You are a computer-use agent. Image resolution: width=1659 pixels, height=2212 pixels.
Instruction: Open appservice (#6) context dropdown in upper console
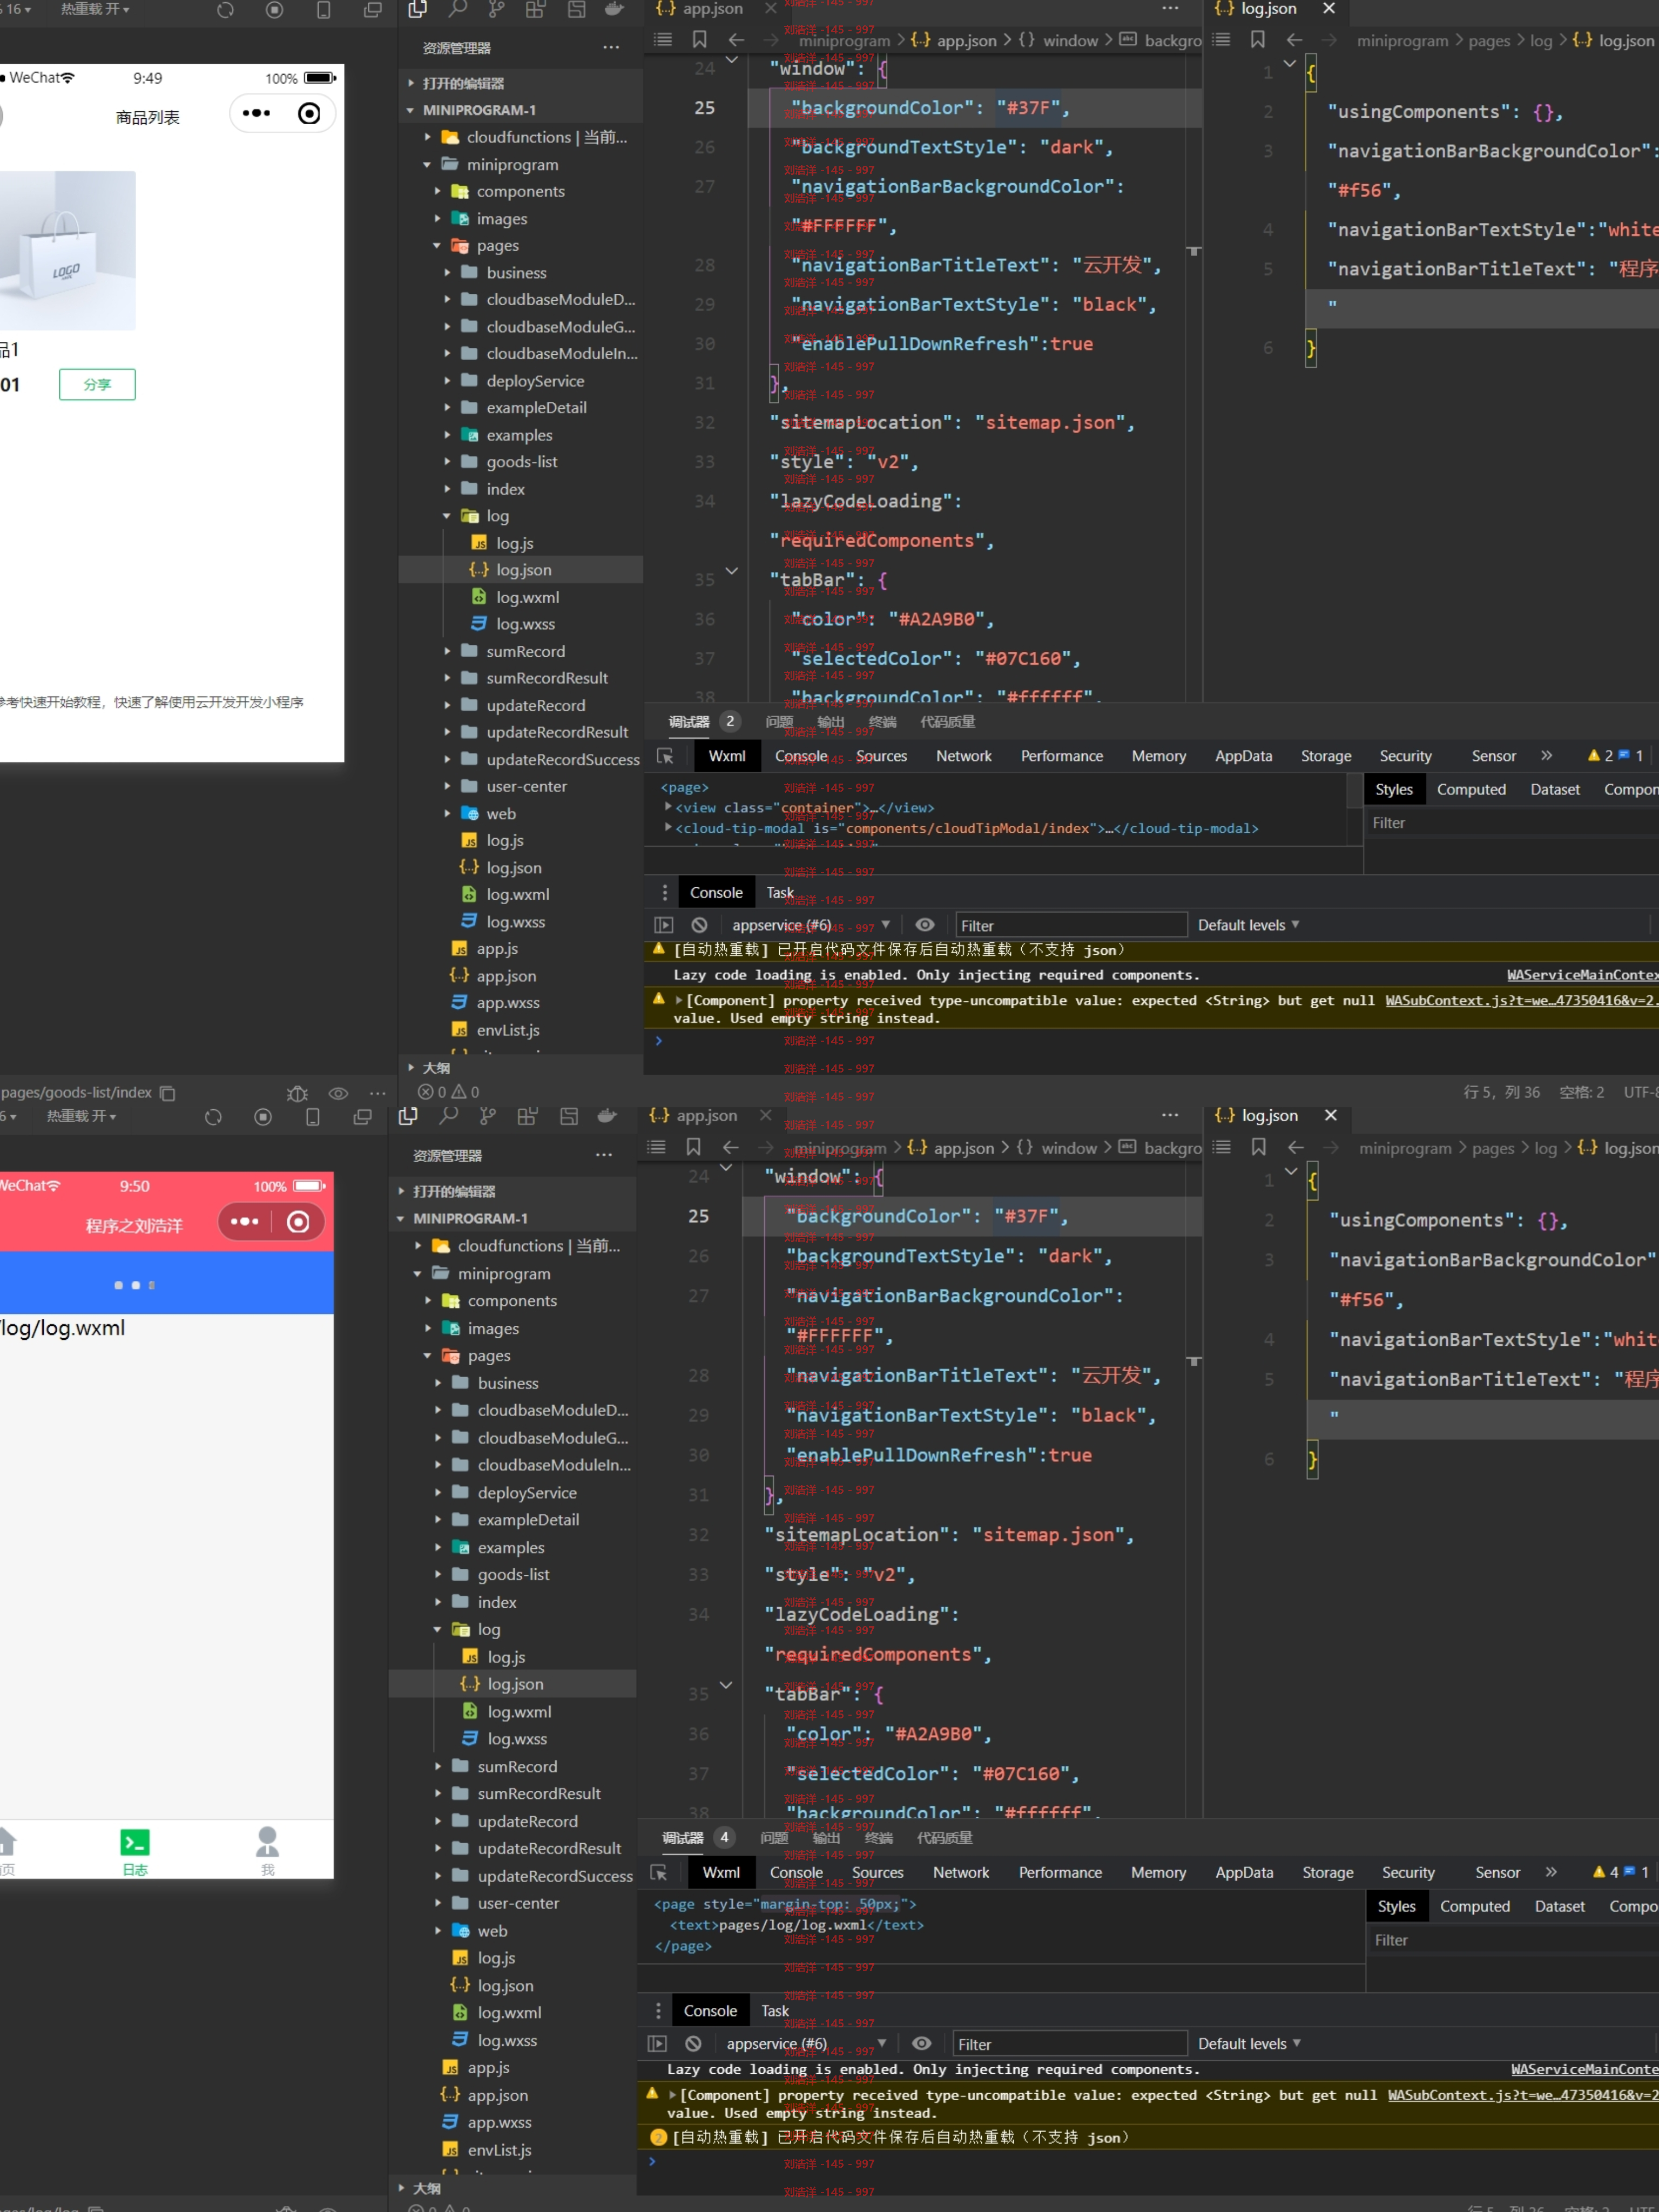pos(810,925)
